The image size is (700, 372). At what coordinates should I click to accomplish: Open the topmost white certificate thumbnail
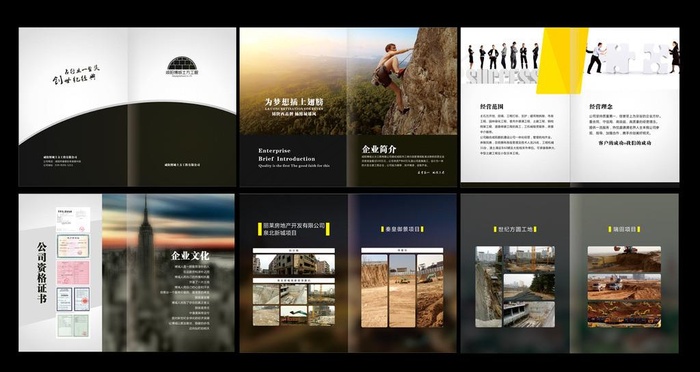pos(73,219)
